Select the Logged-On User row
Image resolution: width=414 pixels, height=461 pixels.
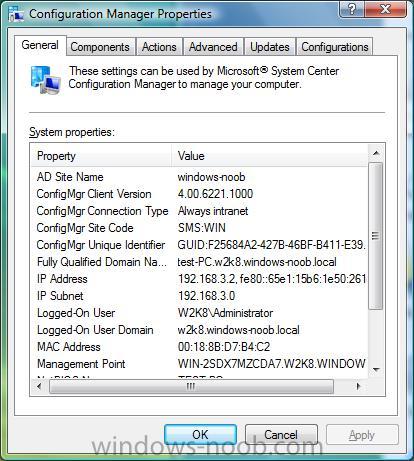(x=199, y=313)
